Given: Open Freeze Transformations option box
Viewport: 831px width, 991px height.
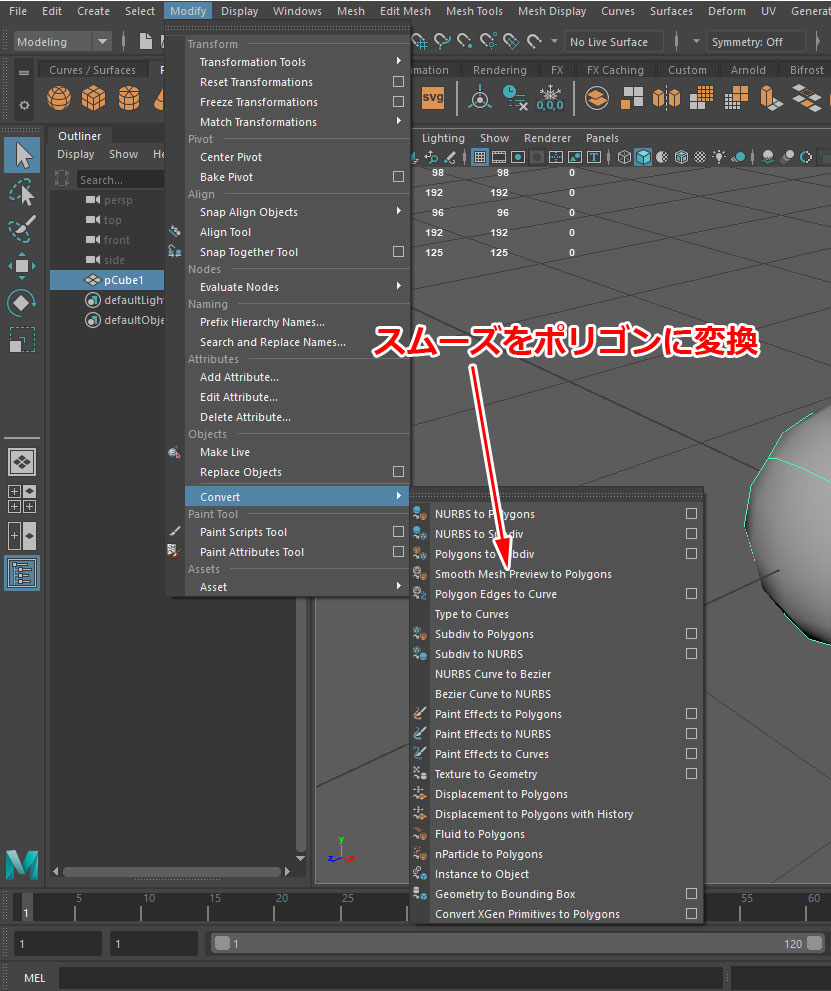Looking at the screenshot, I should click(x=398, y=102).
